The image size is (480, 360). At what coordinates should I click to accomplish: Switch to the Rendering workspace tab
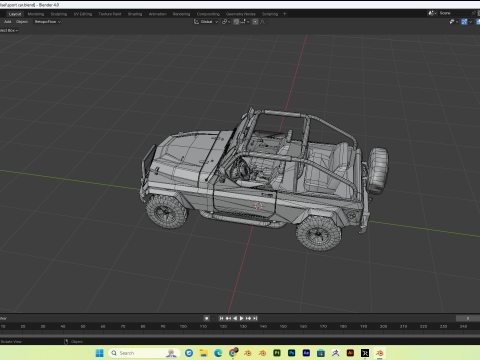(x=181, y=14)
